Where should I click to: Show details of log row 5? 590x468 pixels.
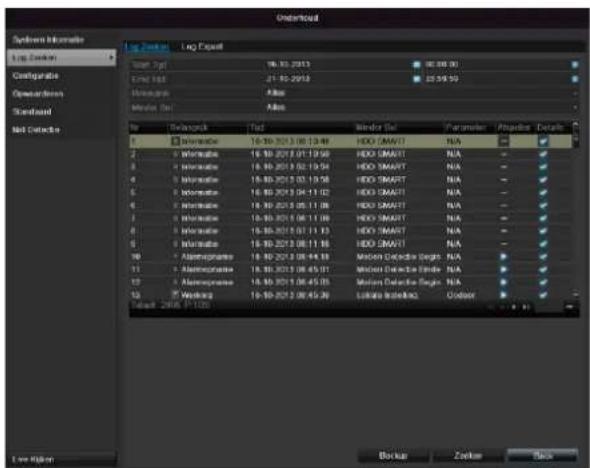coord(543,193)
